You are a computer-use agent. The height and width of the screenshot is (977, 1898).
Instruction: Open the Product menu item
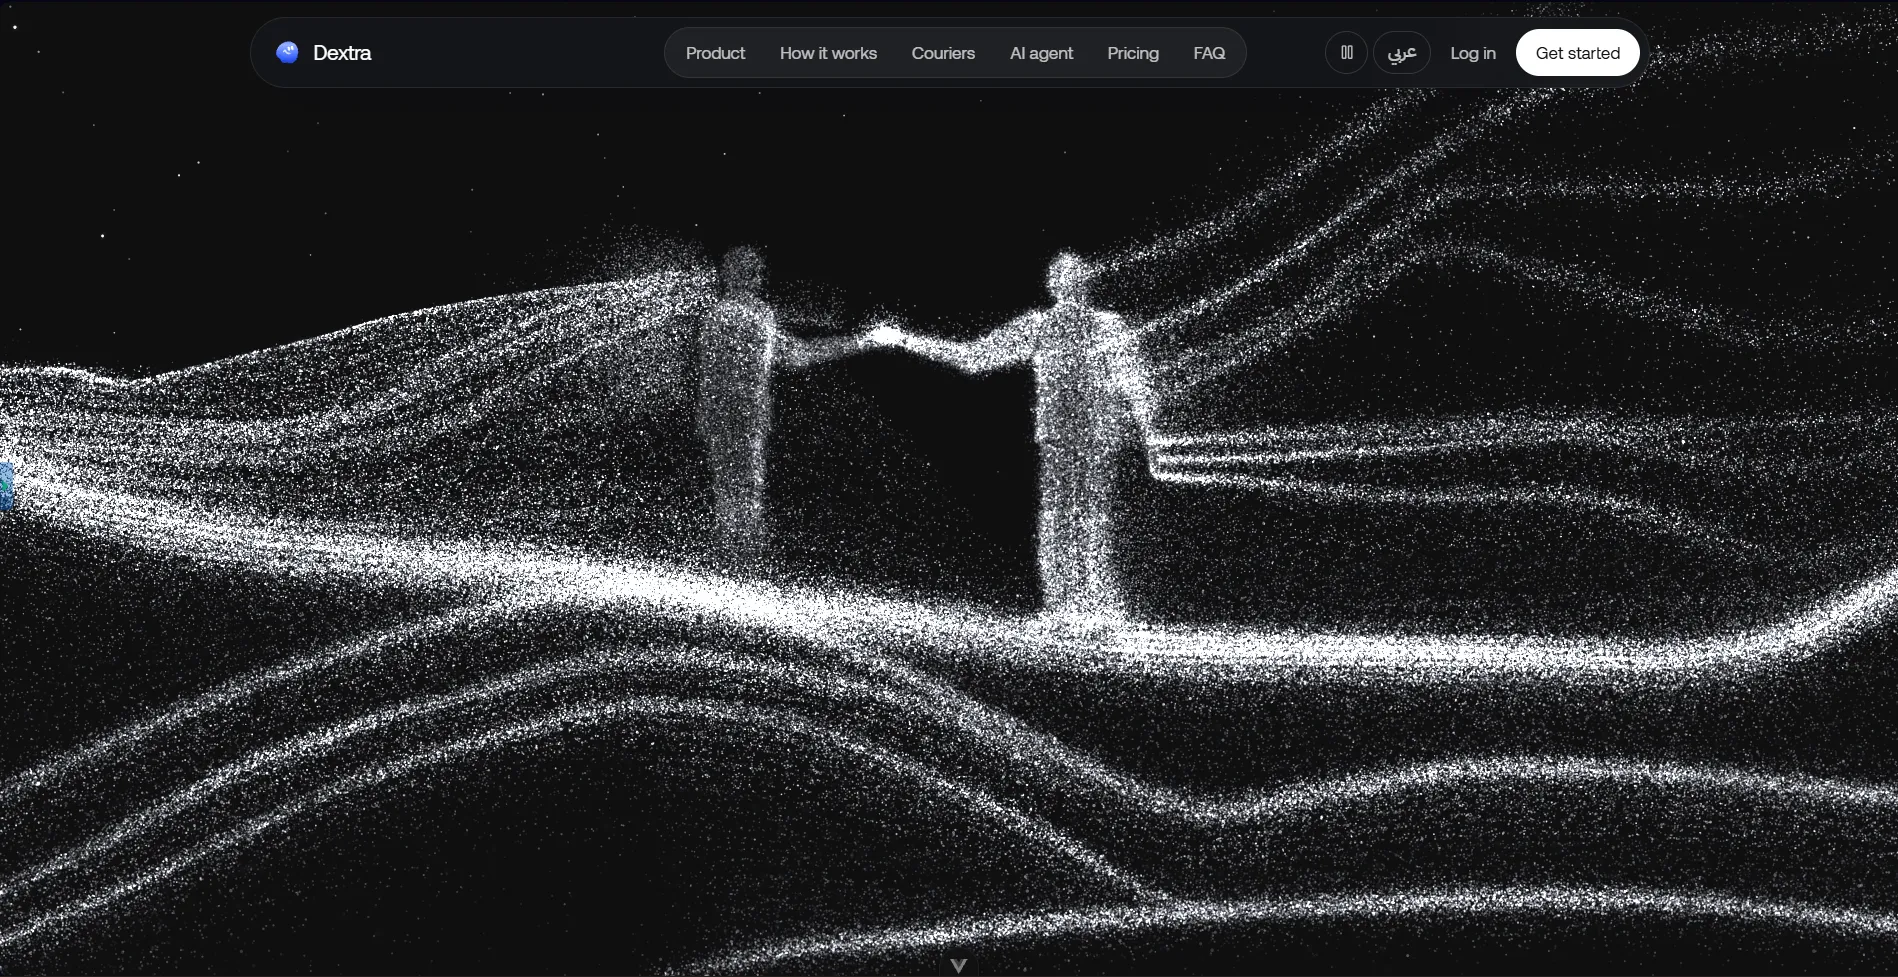point(715,53)
